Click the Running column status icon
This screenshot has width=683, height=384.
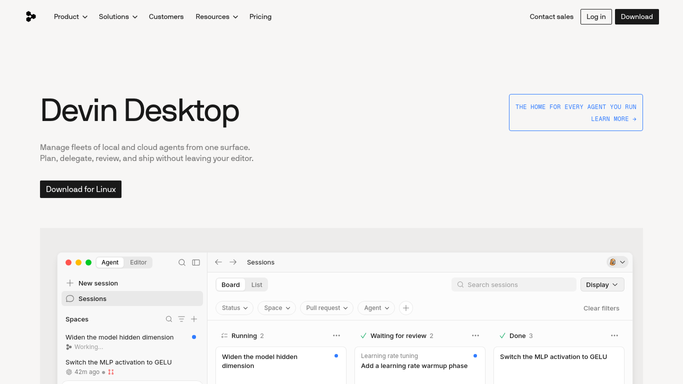(x=224, y=336)
